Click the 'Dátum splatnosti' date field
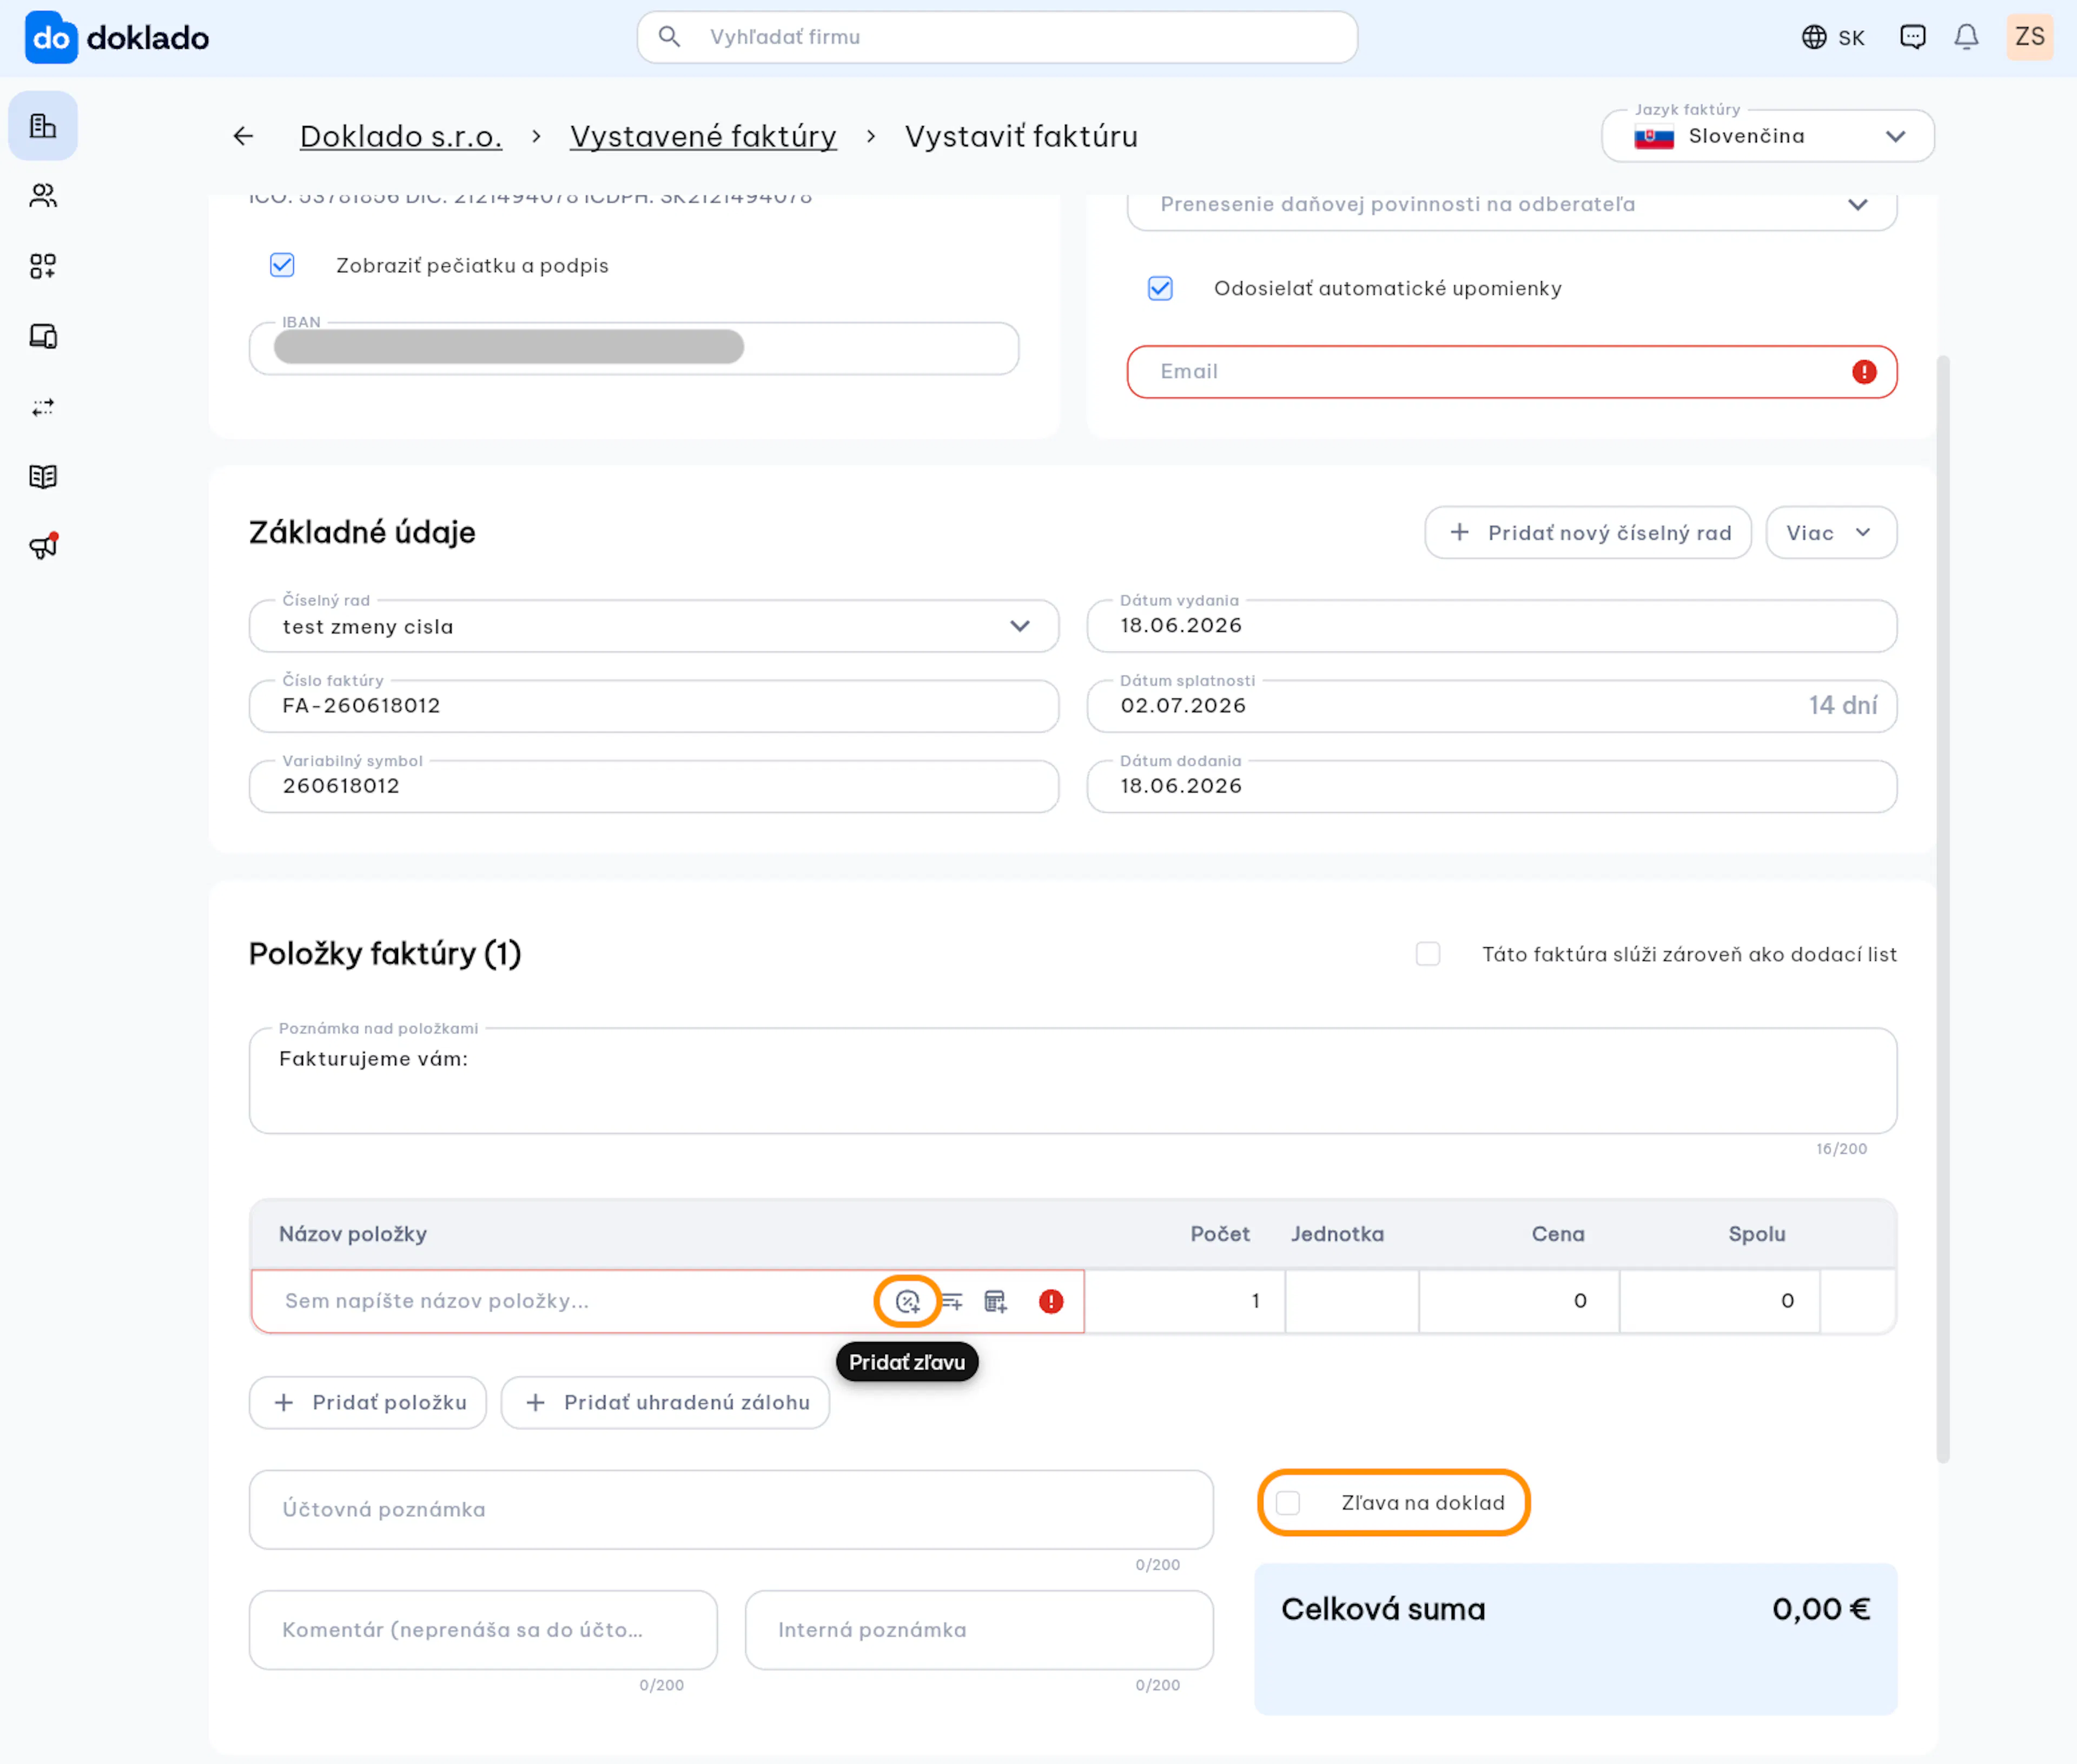Screen dimensions: 2077x1764 (x=1492, y=706)
